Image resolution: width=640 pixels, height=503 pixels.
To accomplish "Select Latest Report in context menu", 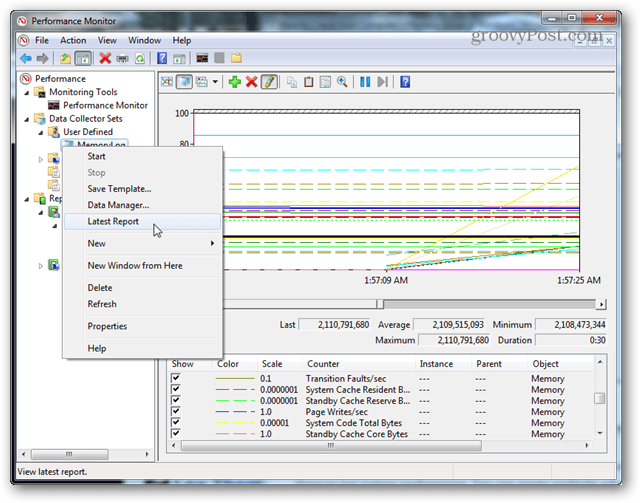I will coord(142,221).
